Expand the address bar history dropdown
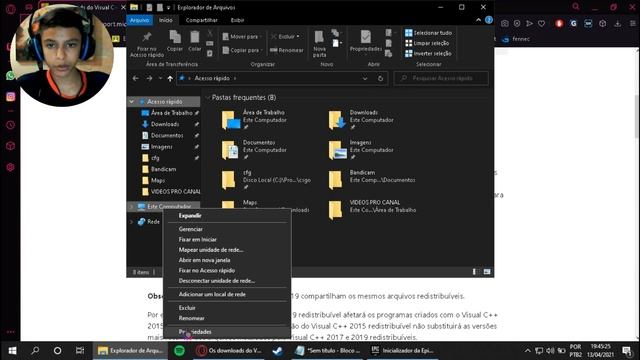The width and height of the screenshot is (640, 360). (365, 78)
